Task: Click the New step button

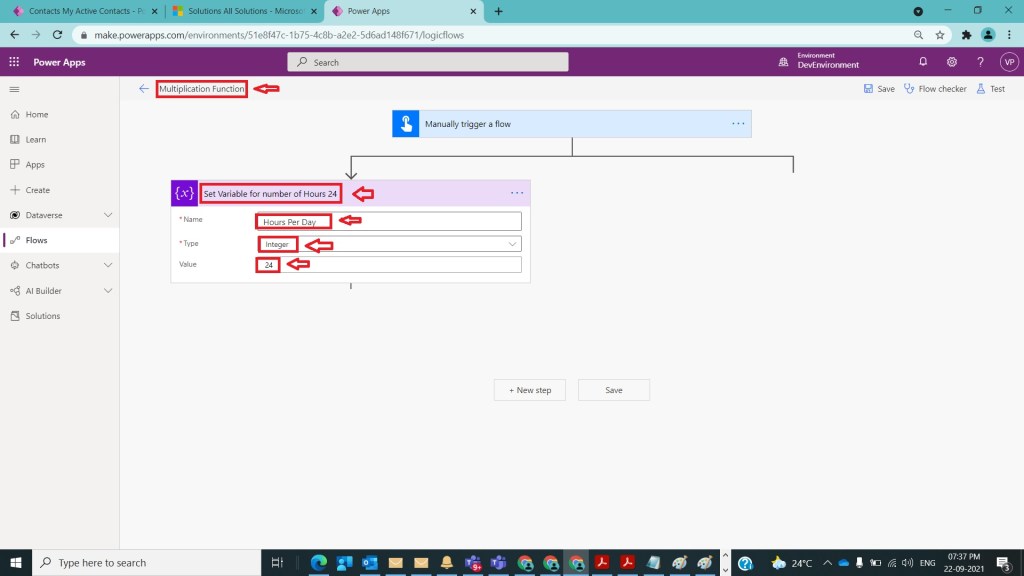Action: 530,390
